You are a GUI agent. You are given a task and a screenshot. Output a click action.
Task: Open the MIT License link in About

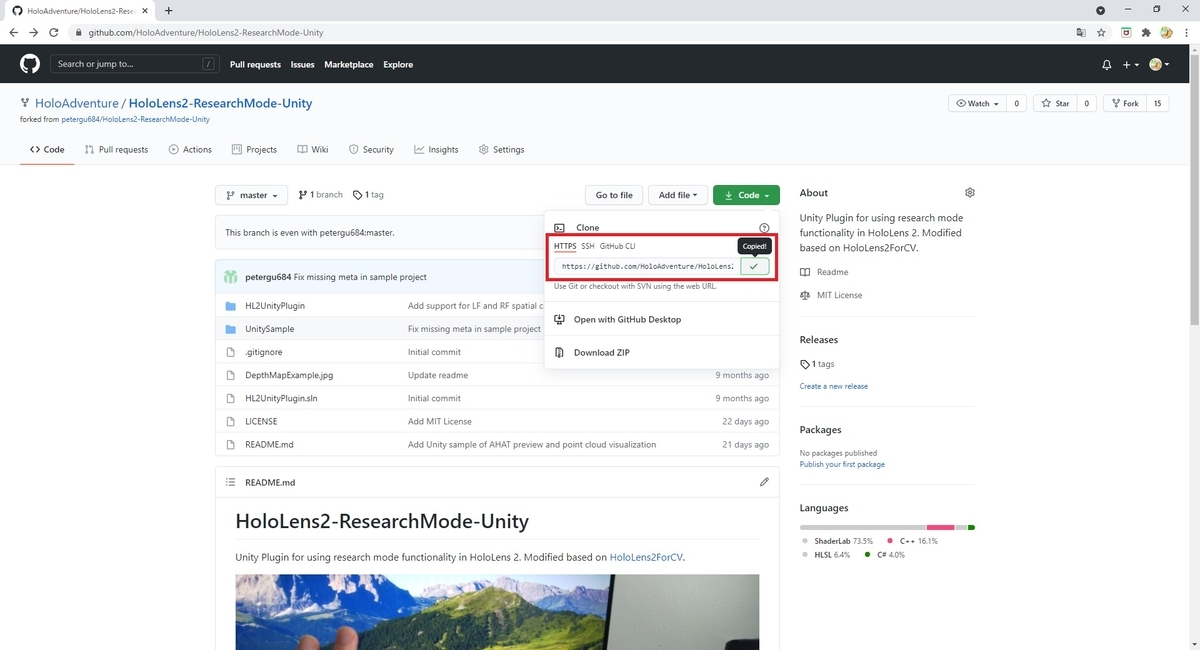click(839, 295)
